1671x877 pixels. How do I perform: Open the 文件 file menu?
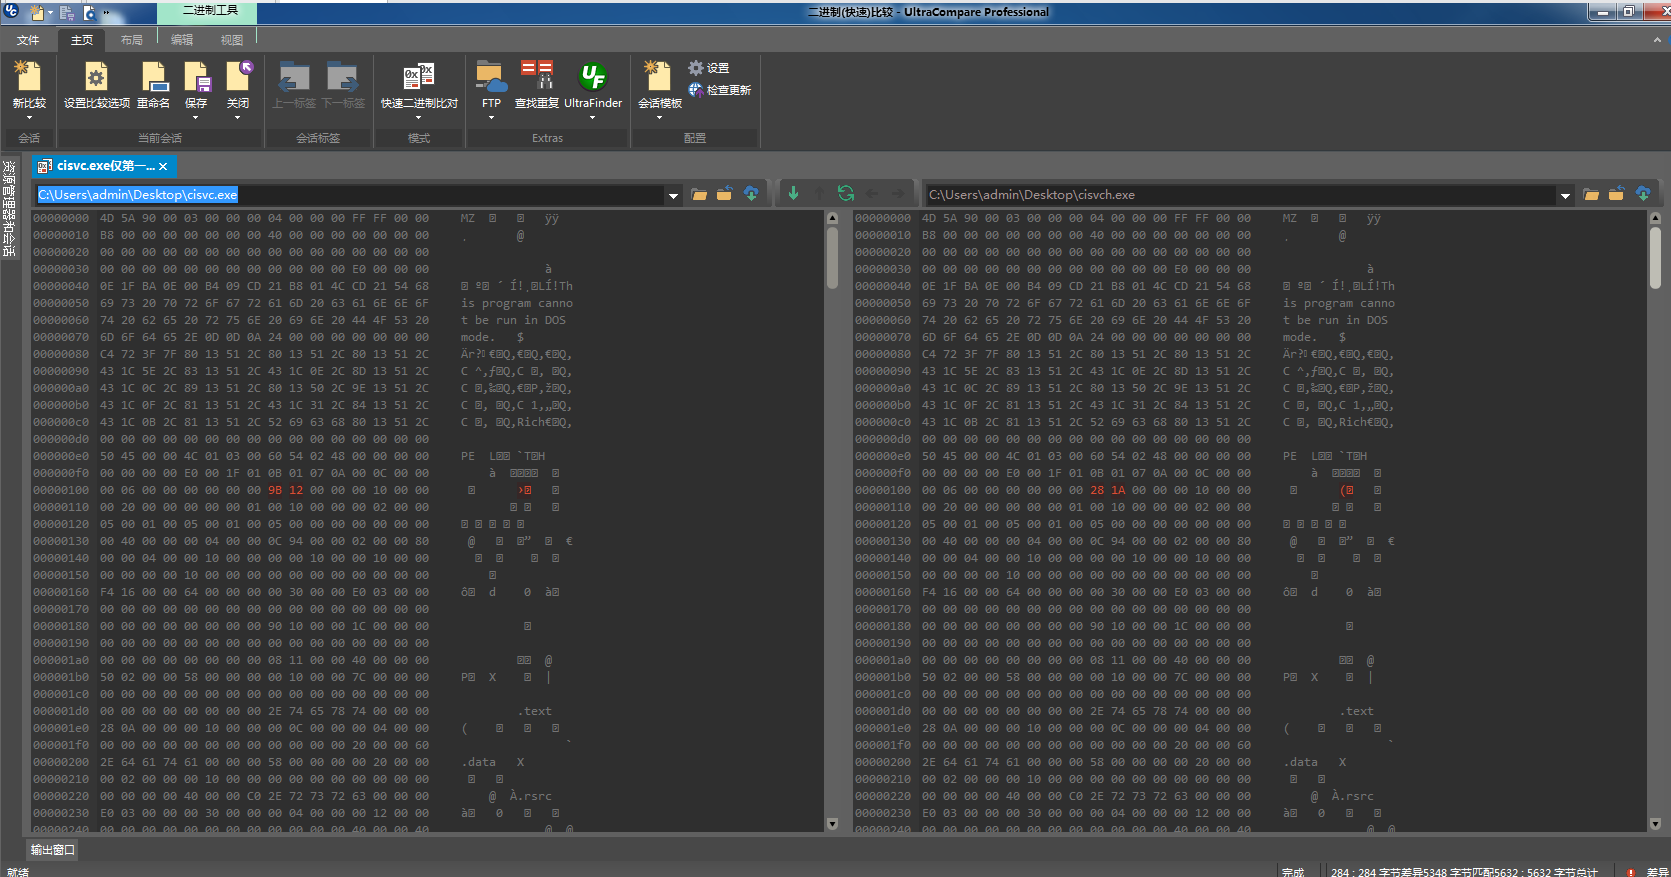28,40
